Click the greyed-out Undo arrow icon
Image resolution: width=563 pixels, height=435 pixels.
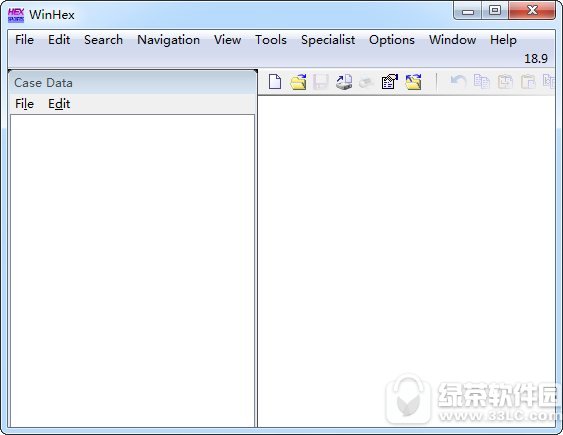(x=459, y=81)
